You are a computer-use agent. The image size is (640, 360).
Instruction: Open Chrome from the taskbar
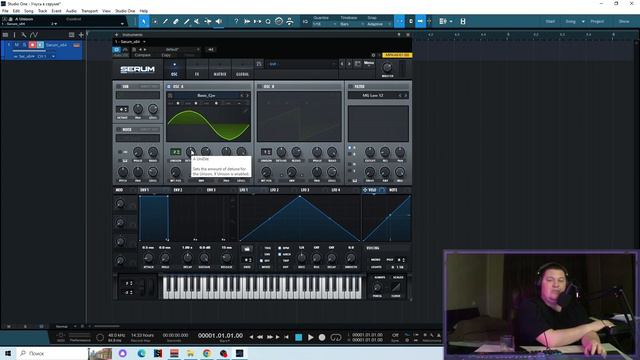tap(207, 353)
